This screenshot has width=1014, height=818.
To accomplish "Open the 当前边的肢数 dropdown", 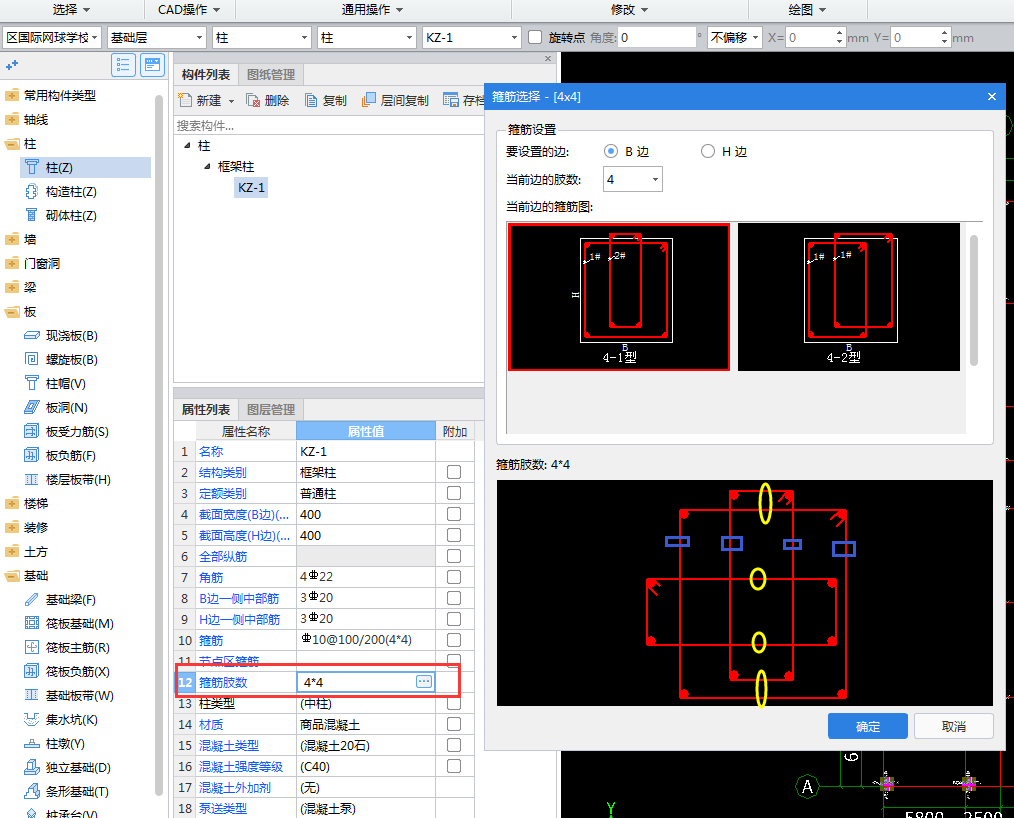I will tap(632, 179).
